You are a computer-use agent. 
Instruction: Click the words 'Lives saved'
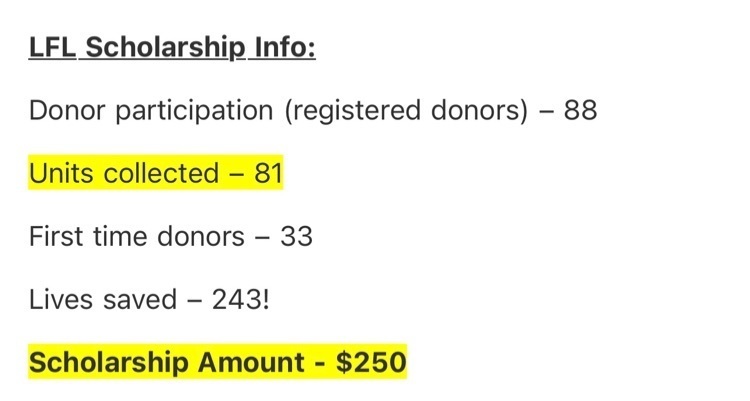[x=103, y=300]
